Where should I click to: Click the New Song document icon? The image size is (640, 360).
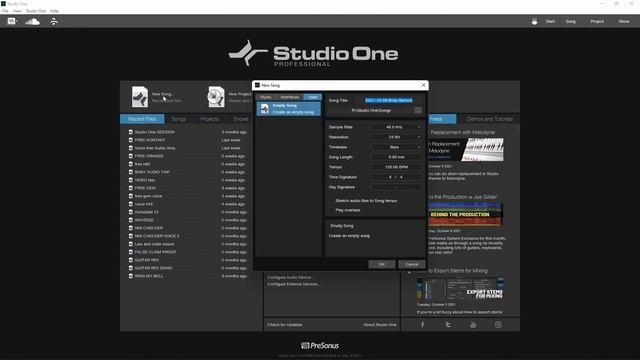click(140, 97)
